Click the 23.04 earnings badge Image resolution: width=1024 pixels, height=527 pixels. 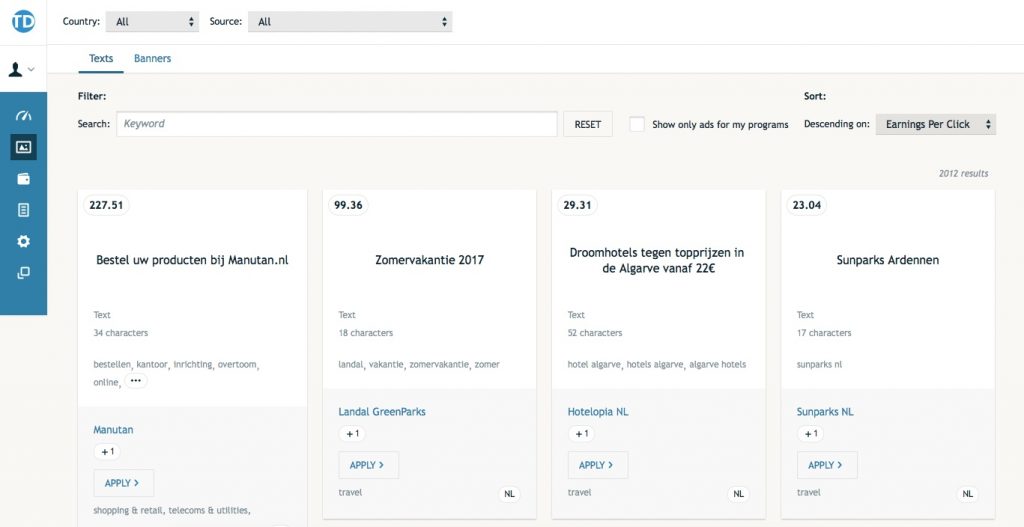807,205
